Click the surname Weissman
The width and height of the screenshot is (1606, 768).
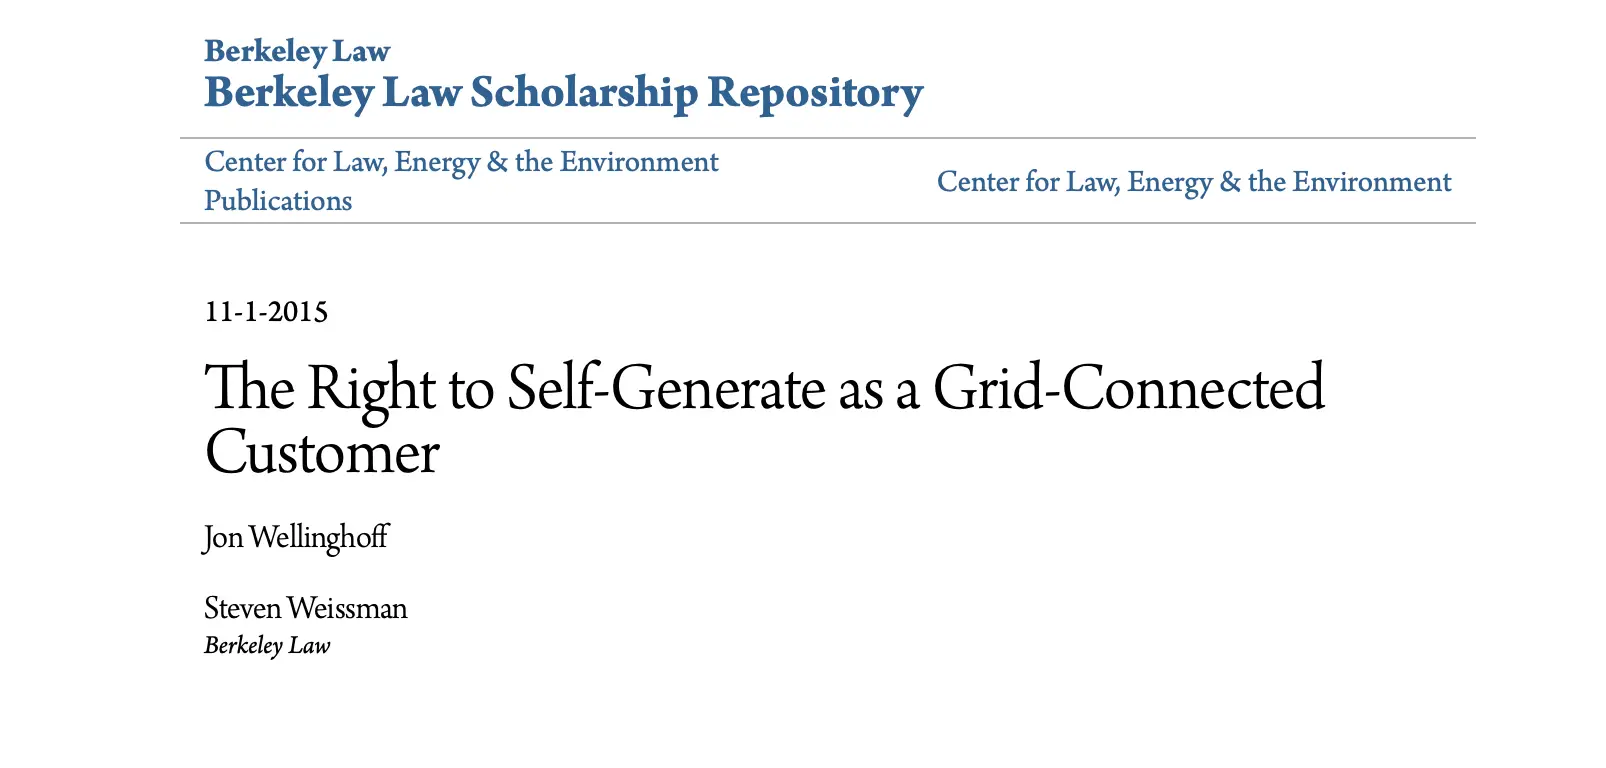(x=347, y=608)
